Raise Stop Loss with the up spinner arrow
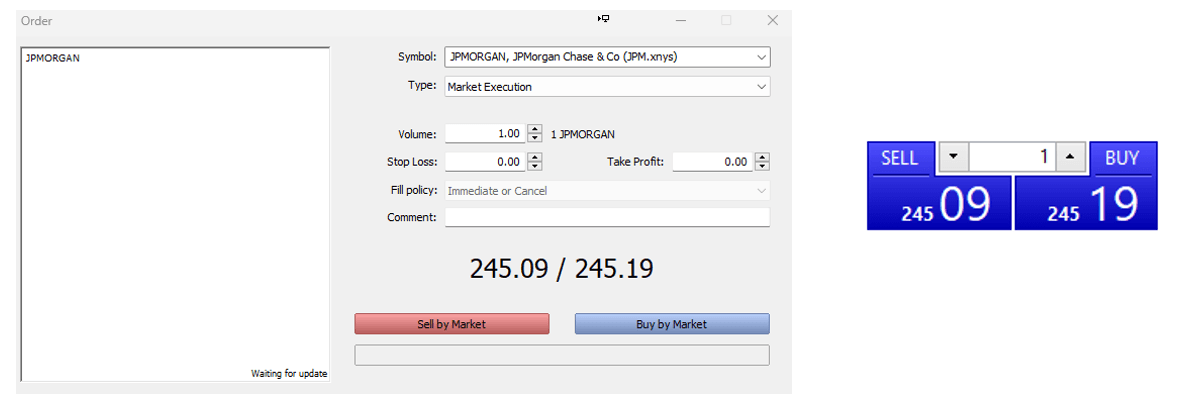This screenshot has width=1182, height=407. tap(535, 157)
